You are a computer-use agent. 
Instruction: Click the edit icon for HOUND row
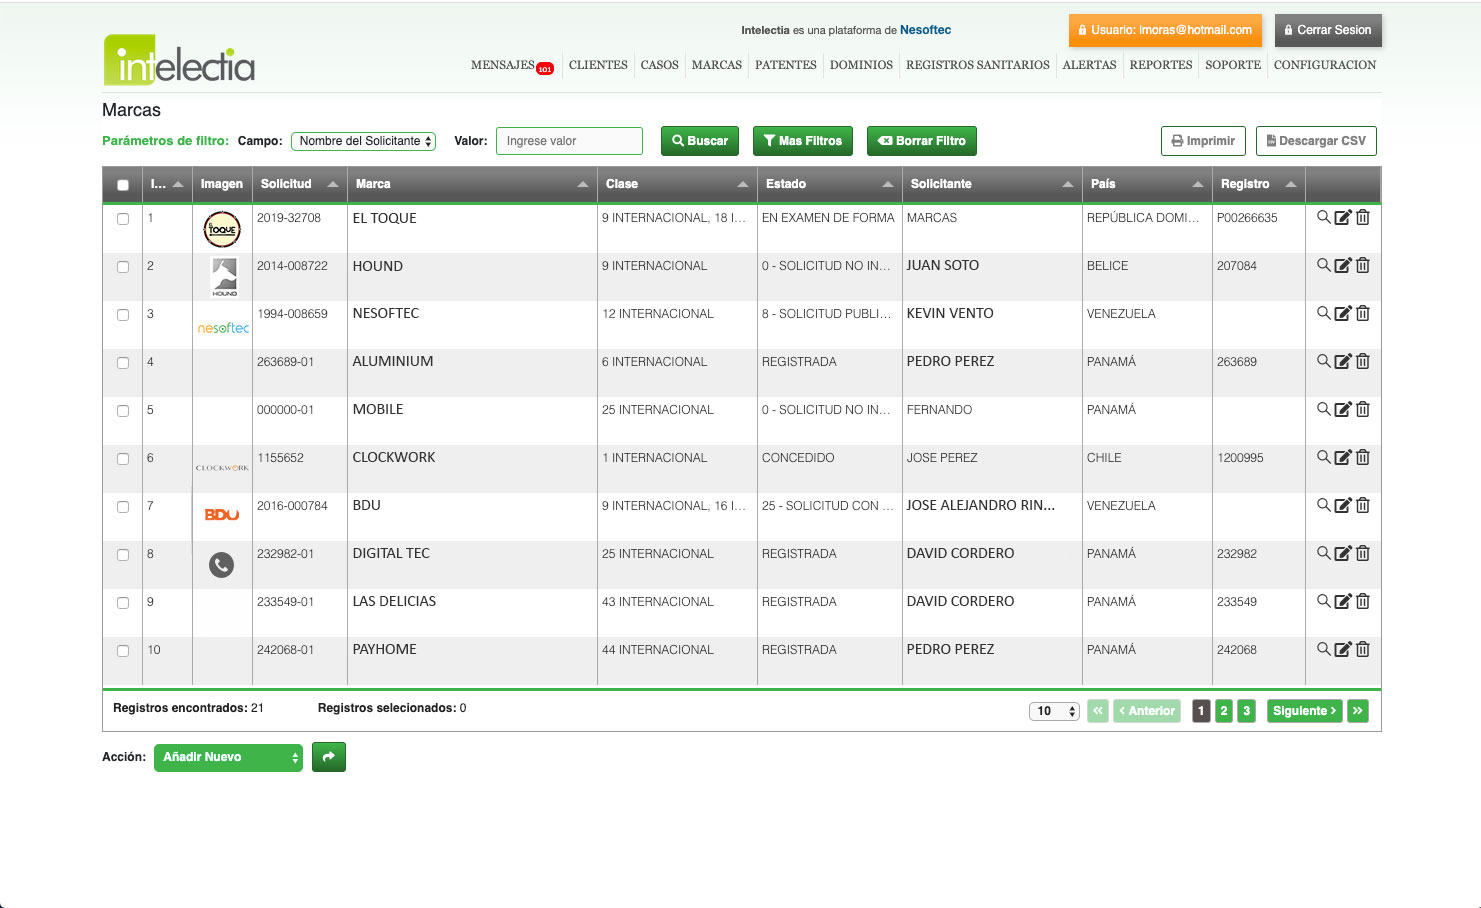coord(1343,265)
